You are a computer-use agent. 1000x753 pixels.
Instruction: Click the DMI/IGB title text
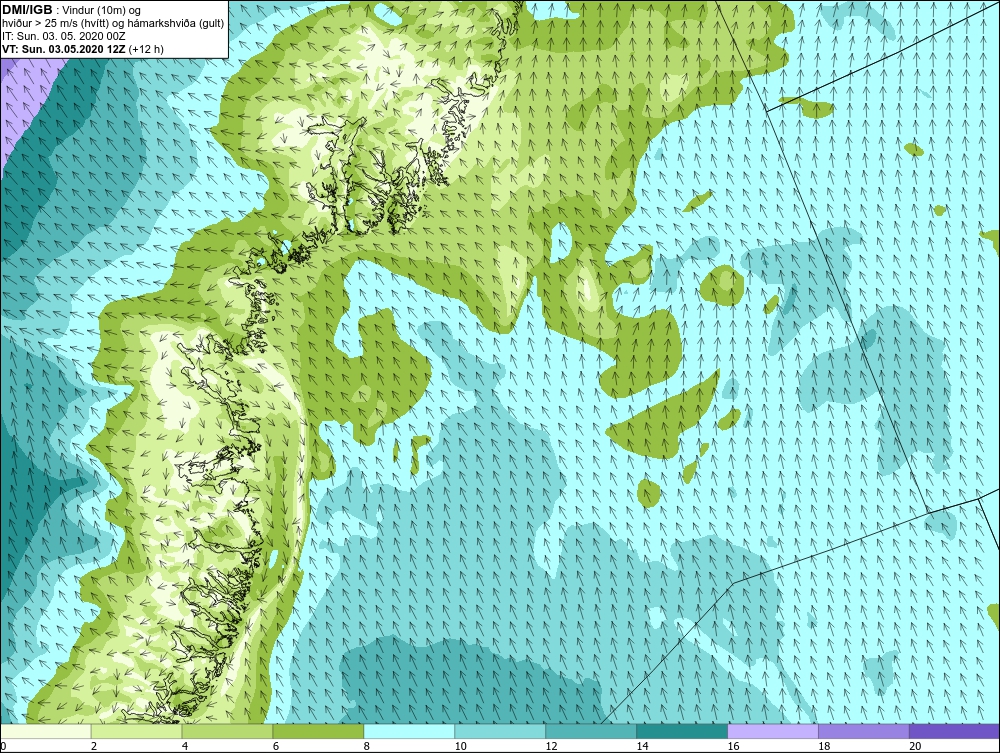[x=27, y=10]
